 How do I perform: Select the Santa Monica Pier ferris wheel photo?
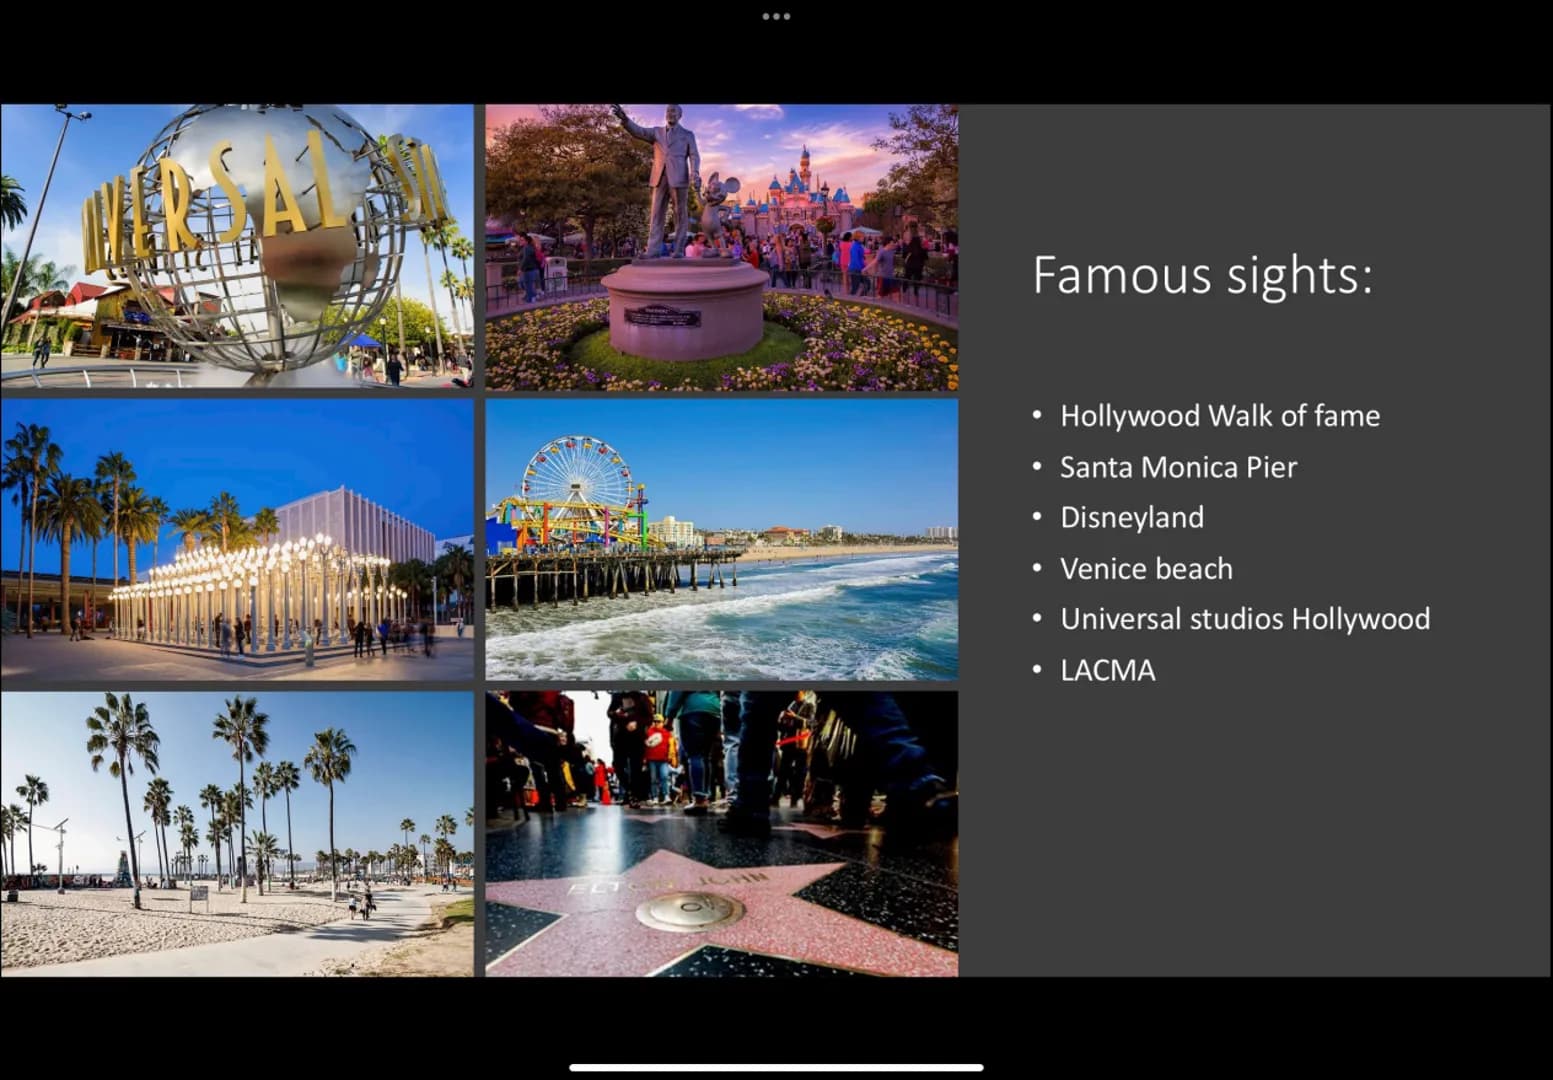click(x=722, y=540)
